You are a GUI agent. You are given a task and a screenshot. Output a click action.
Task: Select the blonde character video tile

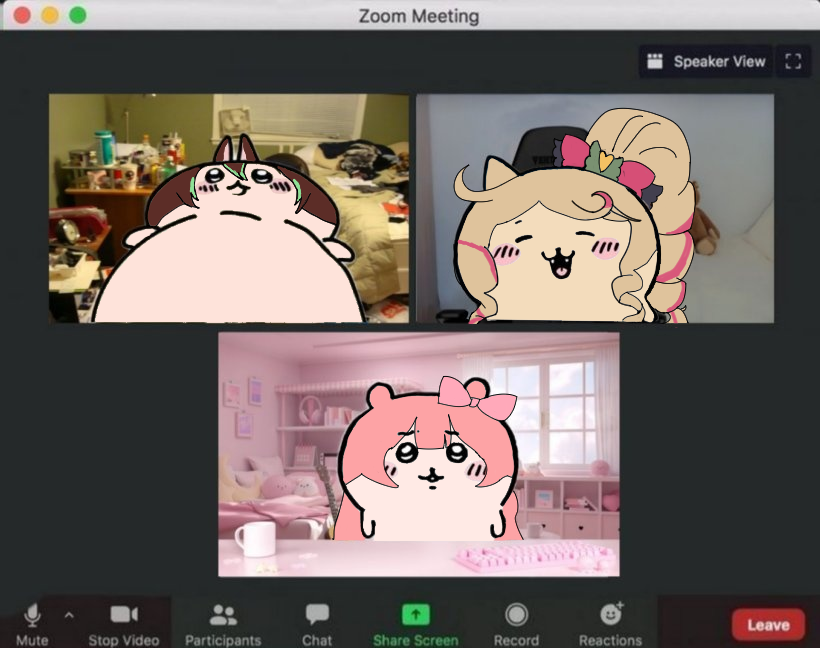coord(595,208)
